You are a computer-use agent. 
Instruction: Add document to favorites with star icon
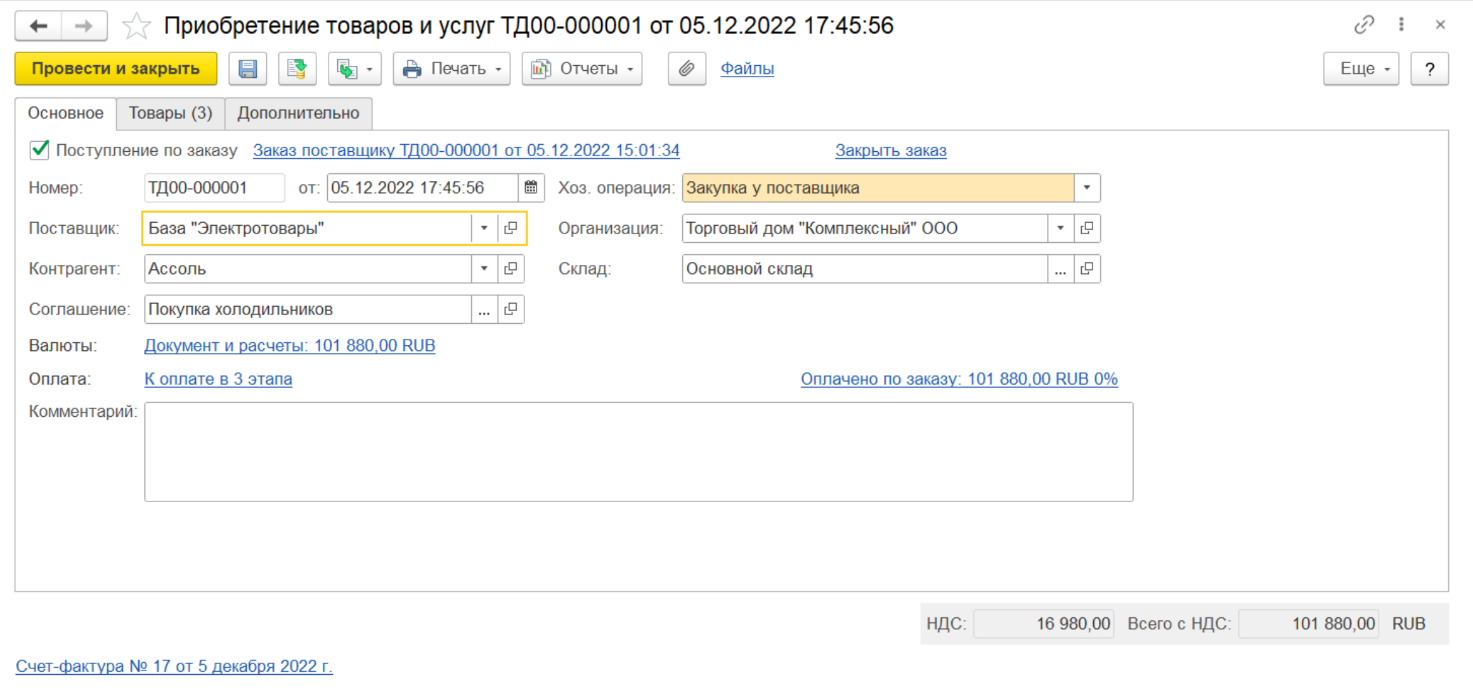click(x=137, y=26)
